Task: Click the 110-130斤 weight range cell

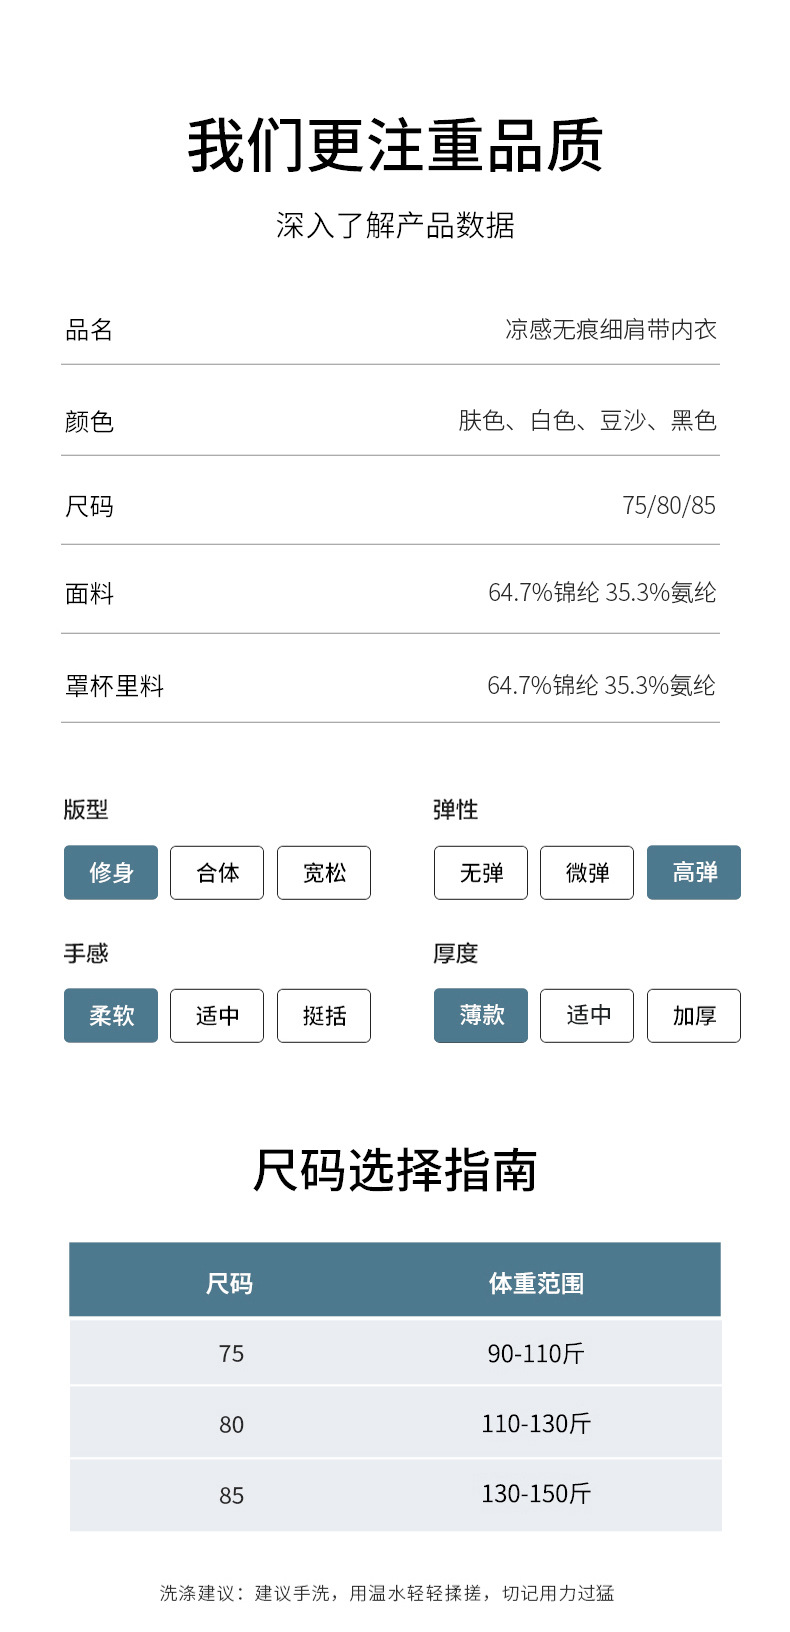Action: click(x=536, y=1423)
